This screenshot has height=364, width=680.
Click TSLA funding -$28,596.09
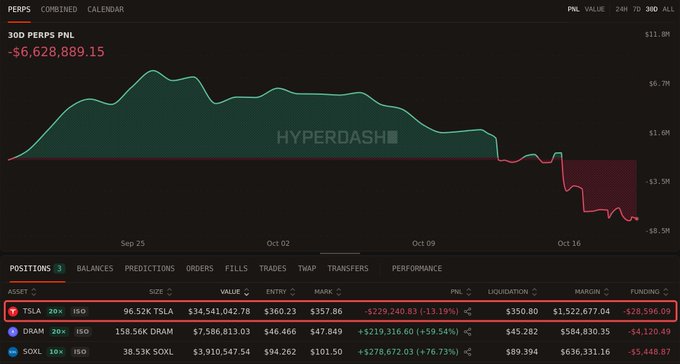point(647,312)
